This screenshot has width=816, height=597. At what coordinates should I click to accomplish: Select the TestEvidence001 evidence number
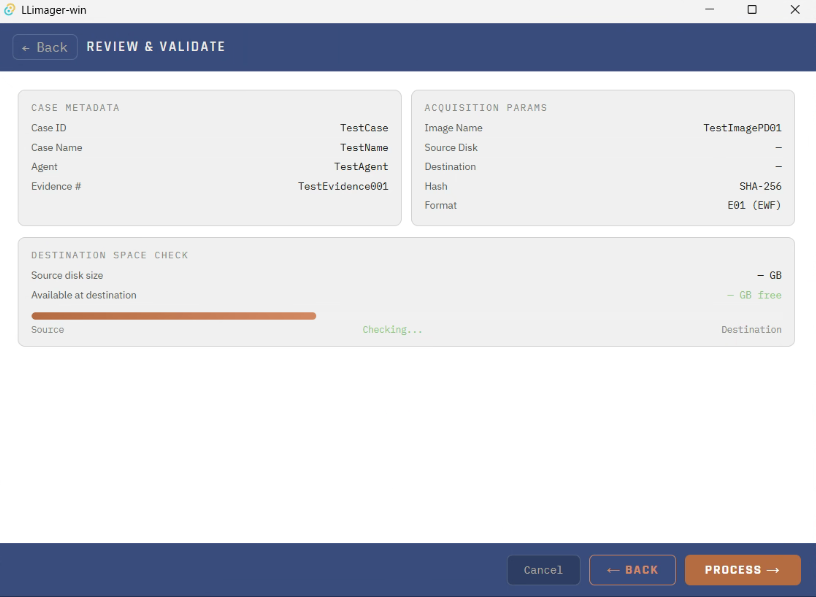[x=343, y=186]
